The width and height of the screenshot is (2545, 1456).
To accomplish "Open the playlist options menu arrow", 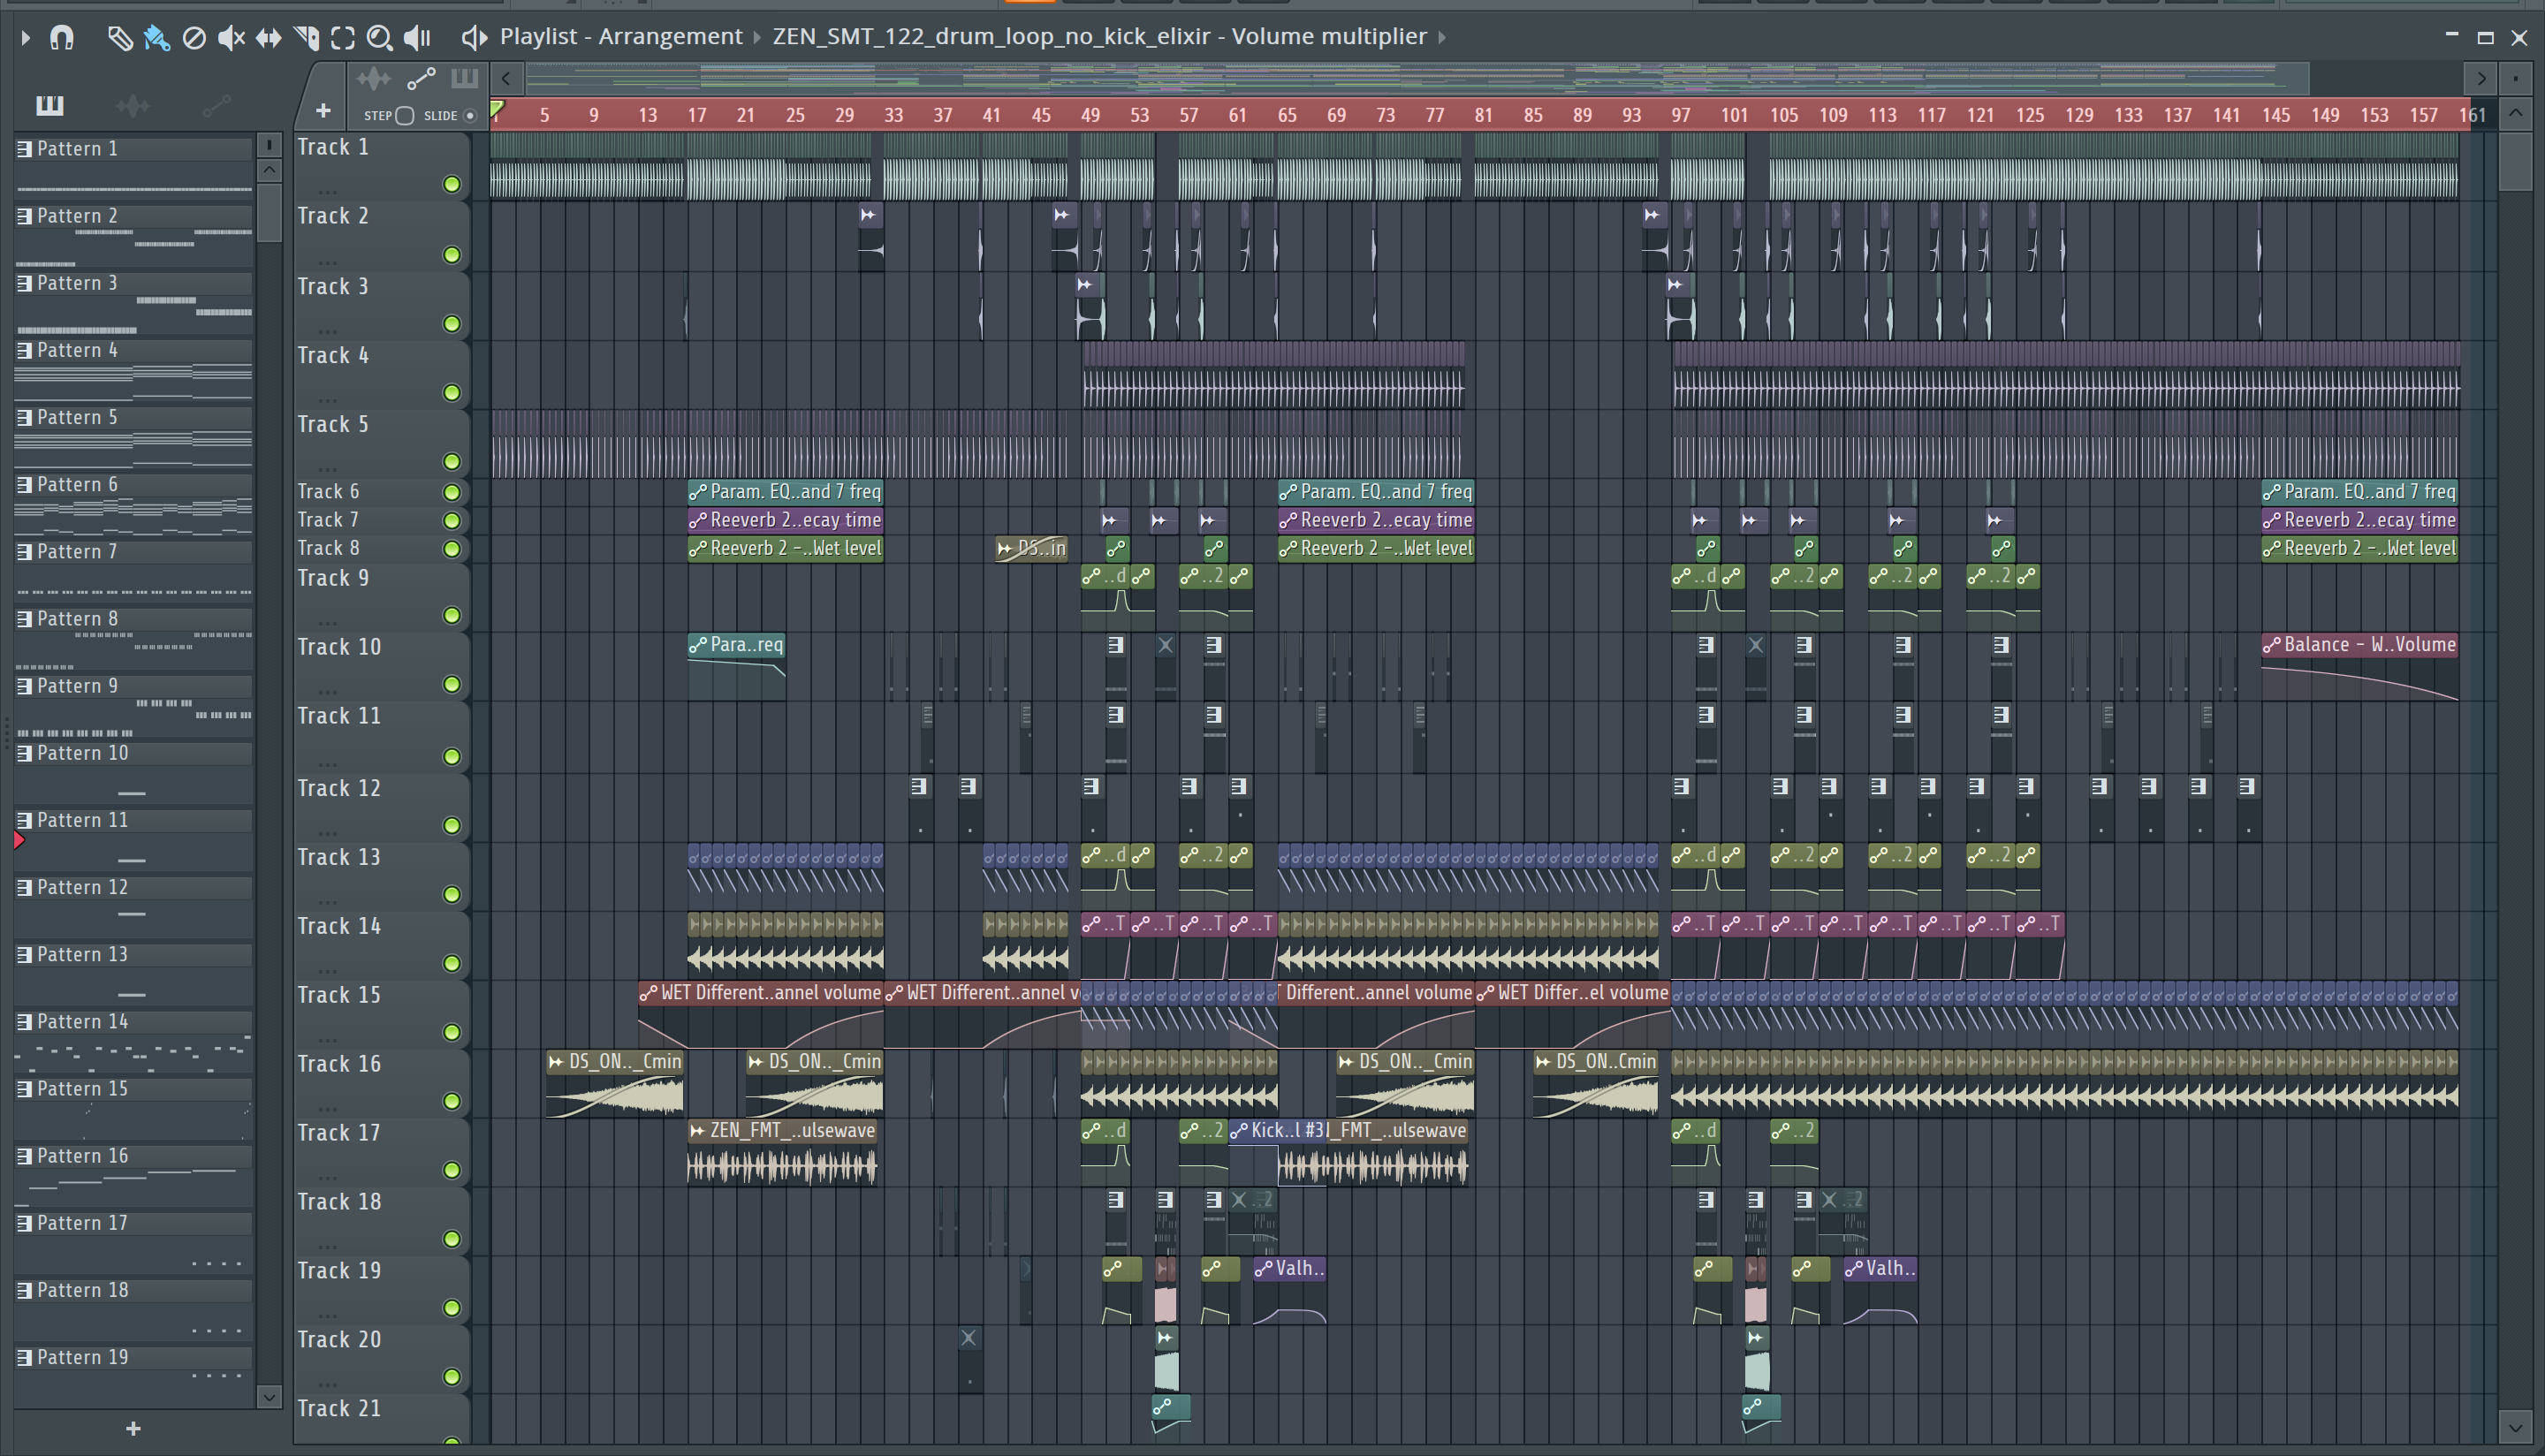I will coord(25,38).
